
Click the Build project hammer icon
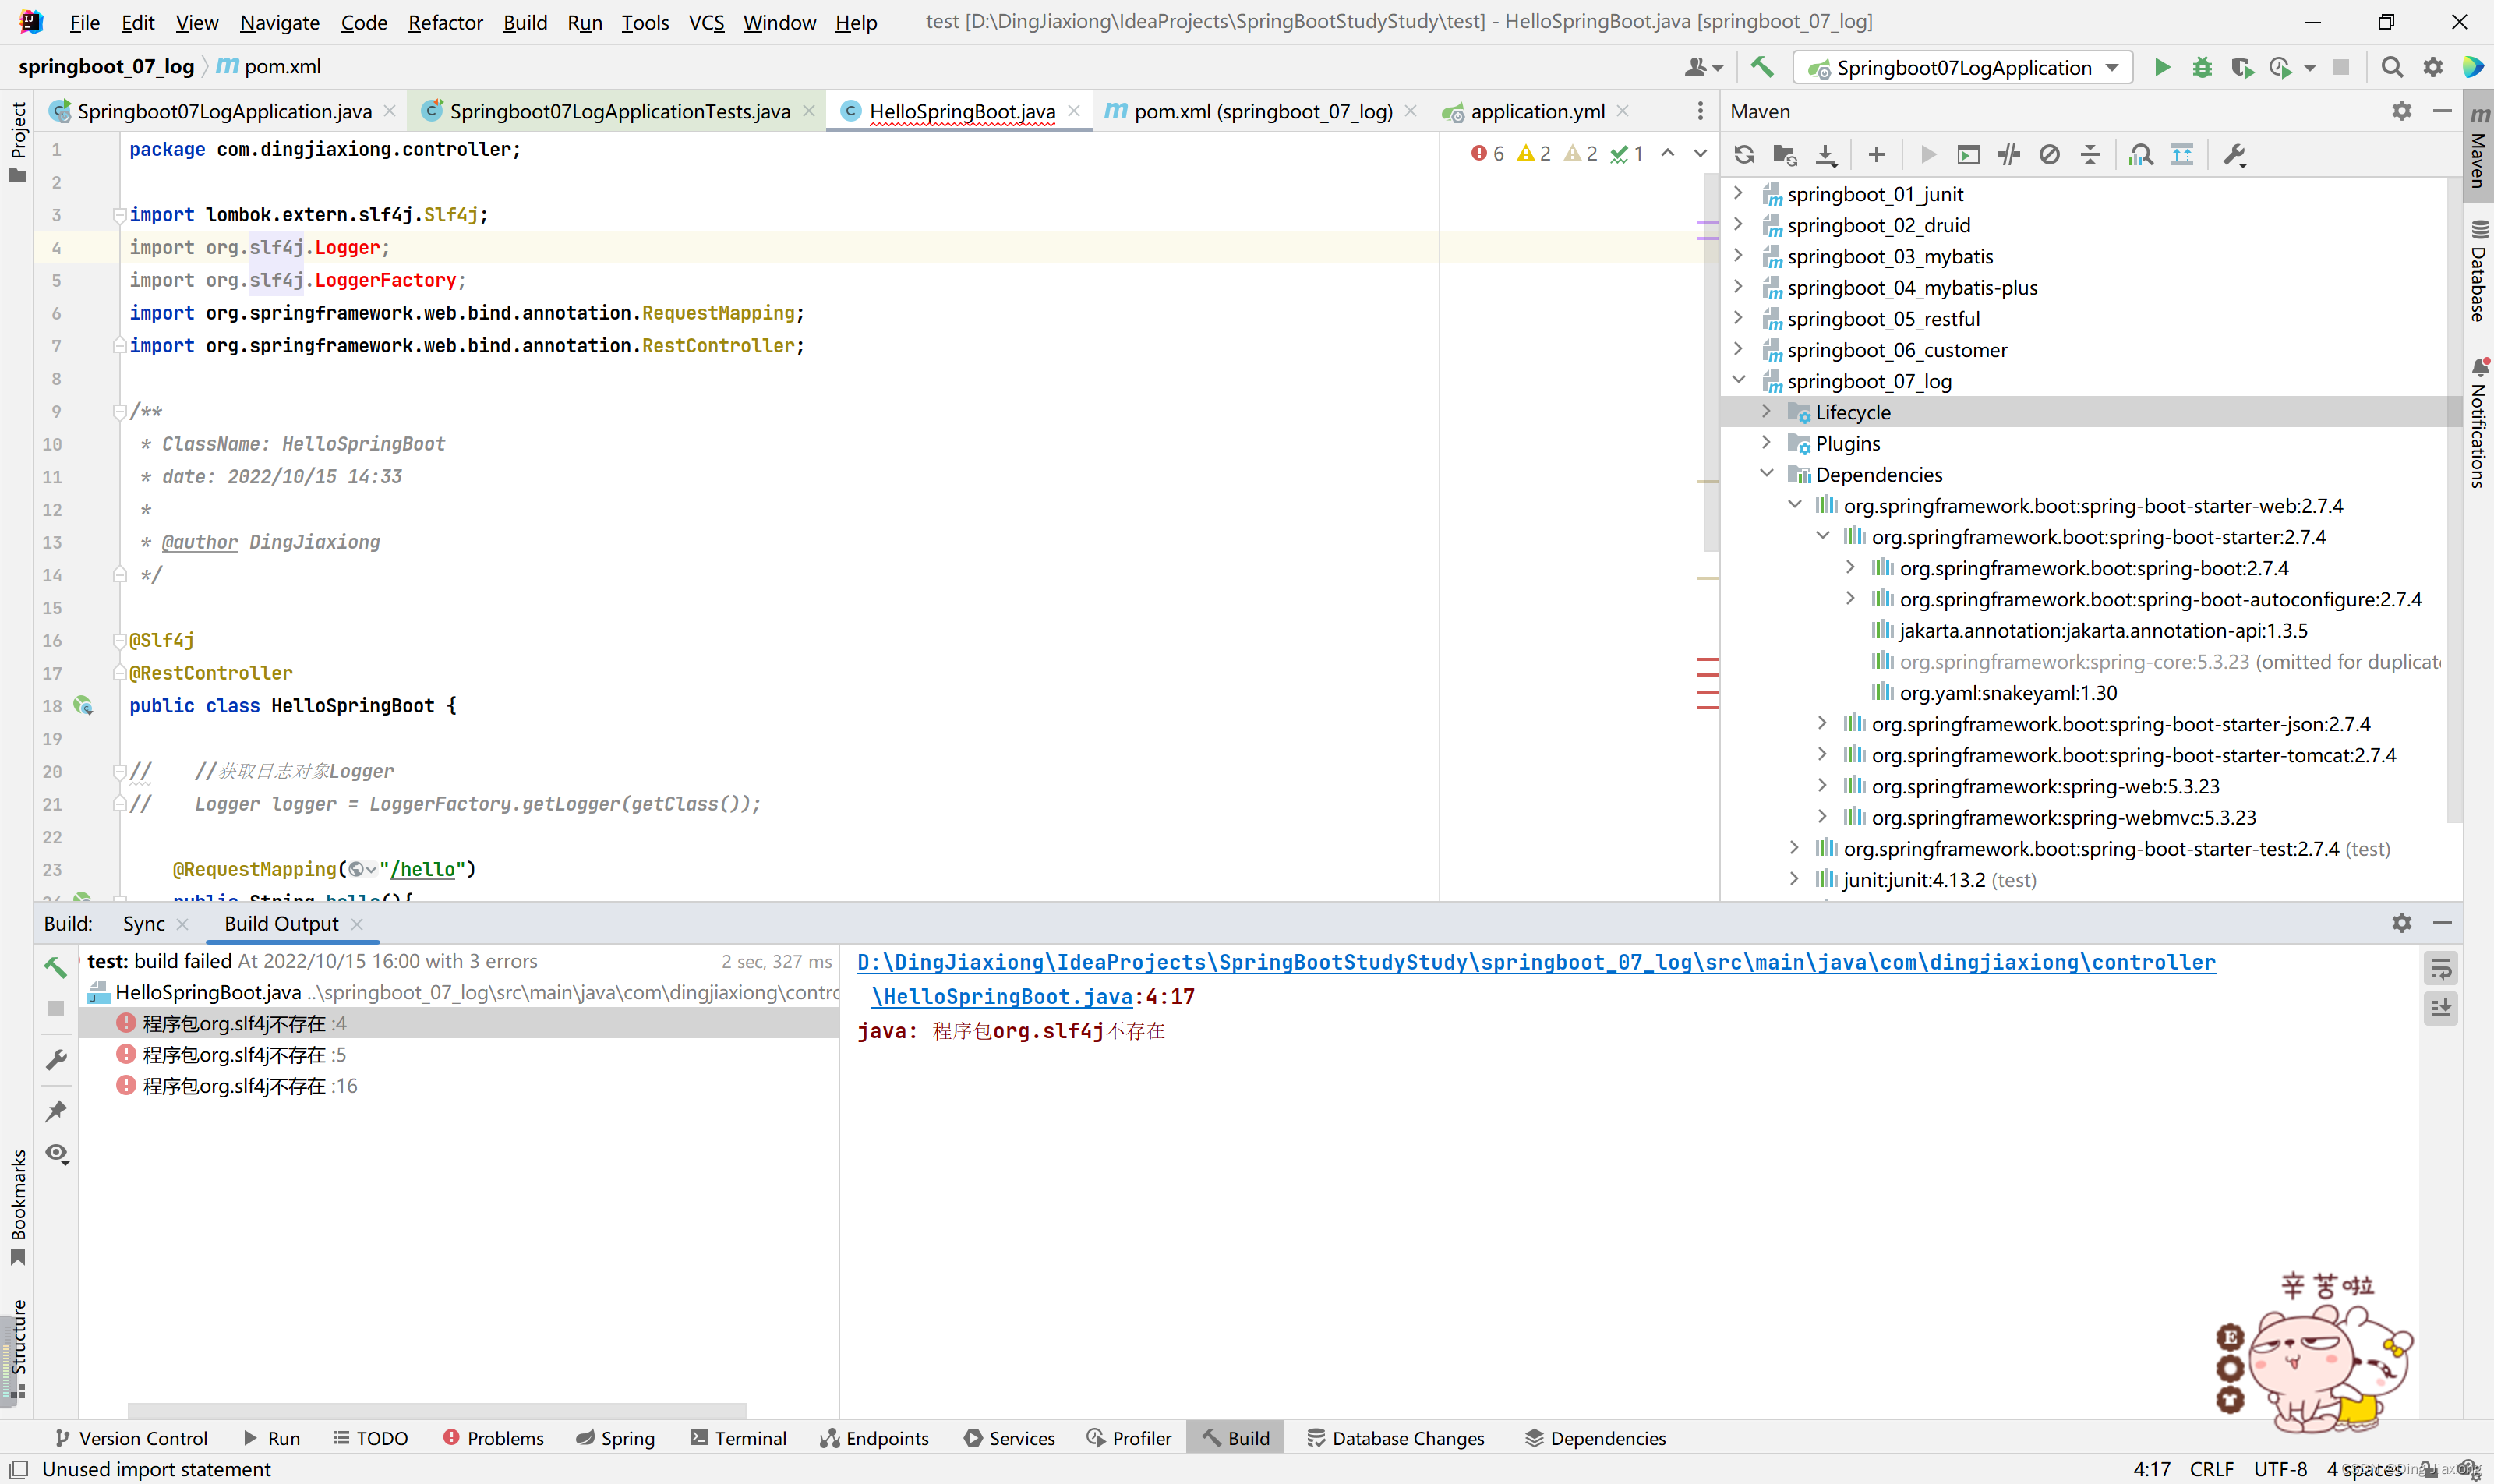click(x=1762, y=67)
